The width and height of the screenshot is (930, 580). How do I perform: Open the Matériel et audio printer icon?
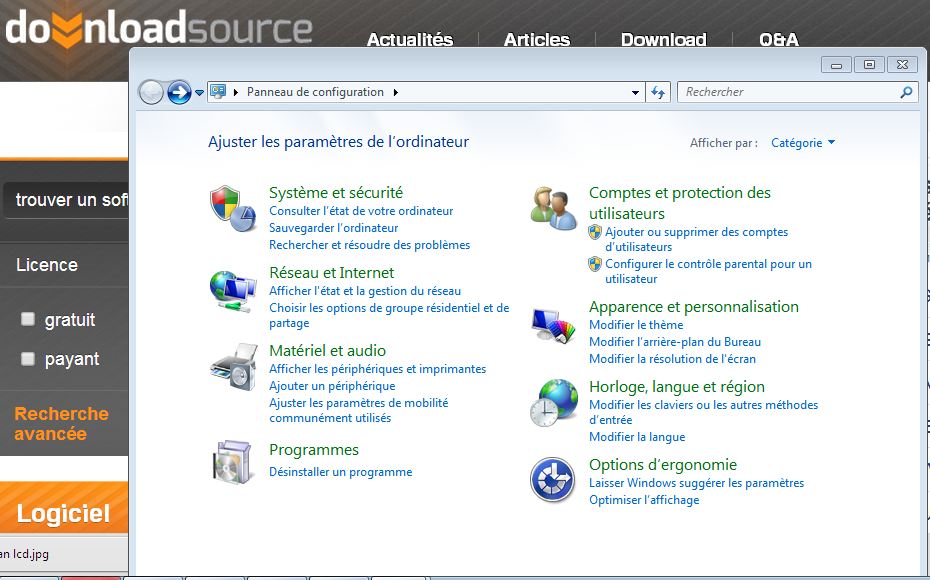[234, 367]
